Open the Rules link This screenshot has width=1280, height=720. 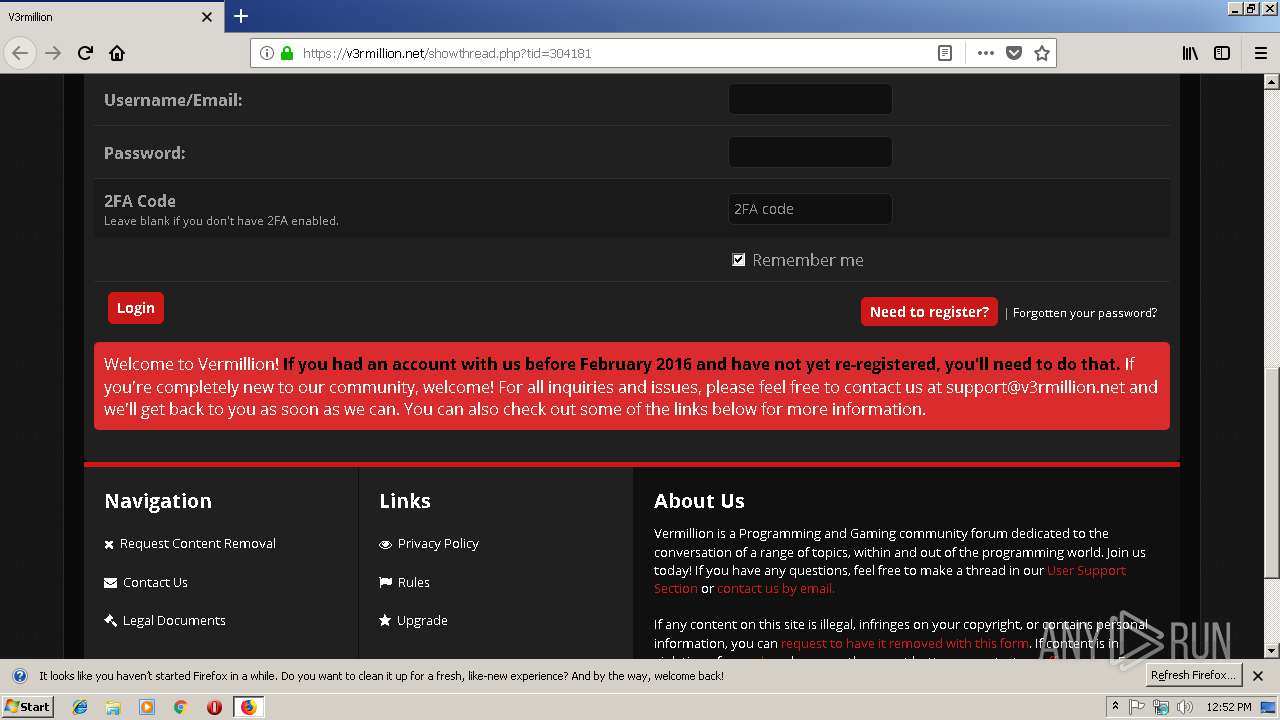(x=413, y=582)
